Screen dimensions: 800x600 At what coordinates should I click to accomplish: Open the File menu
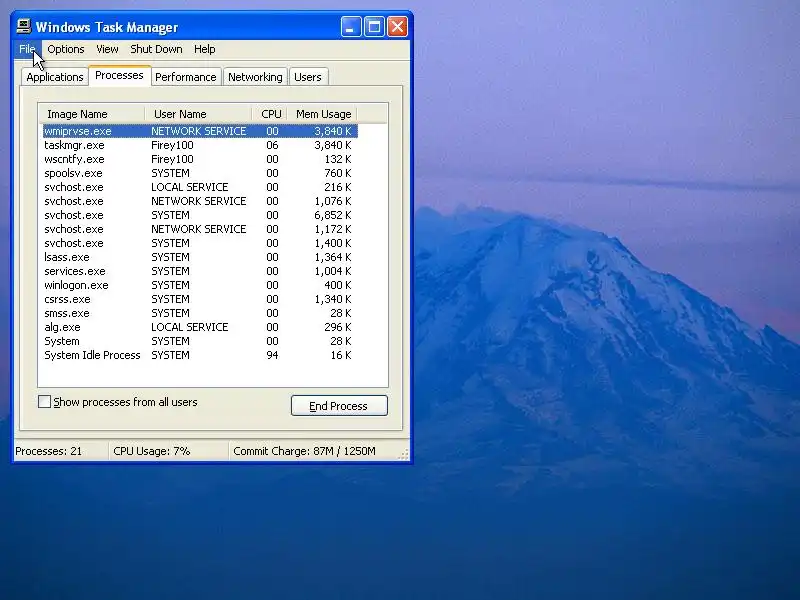click(27, 49)
